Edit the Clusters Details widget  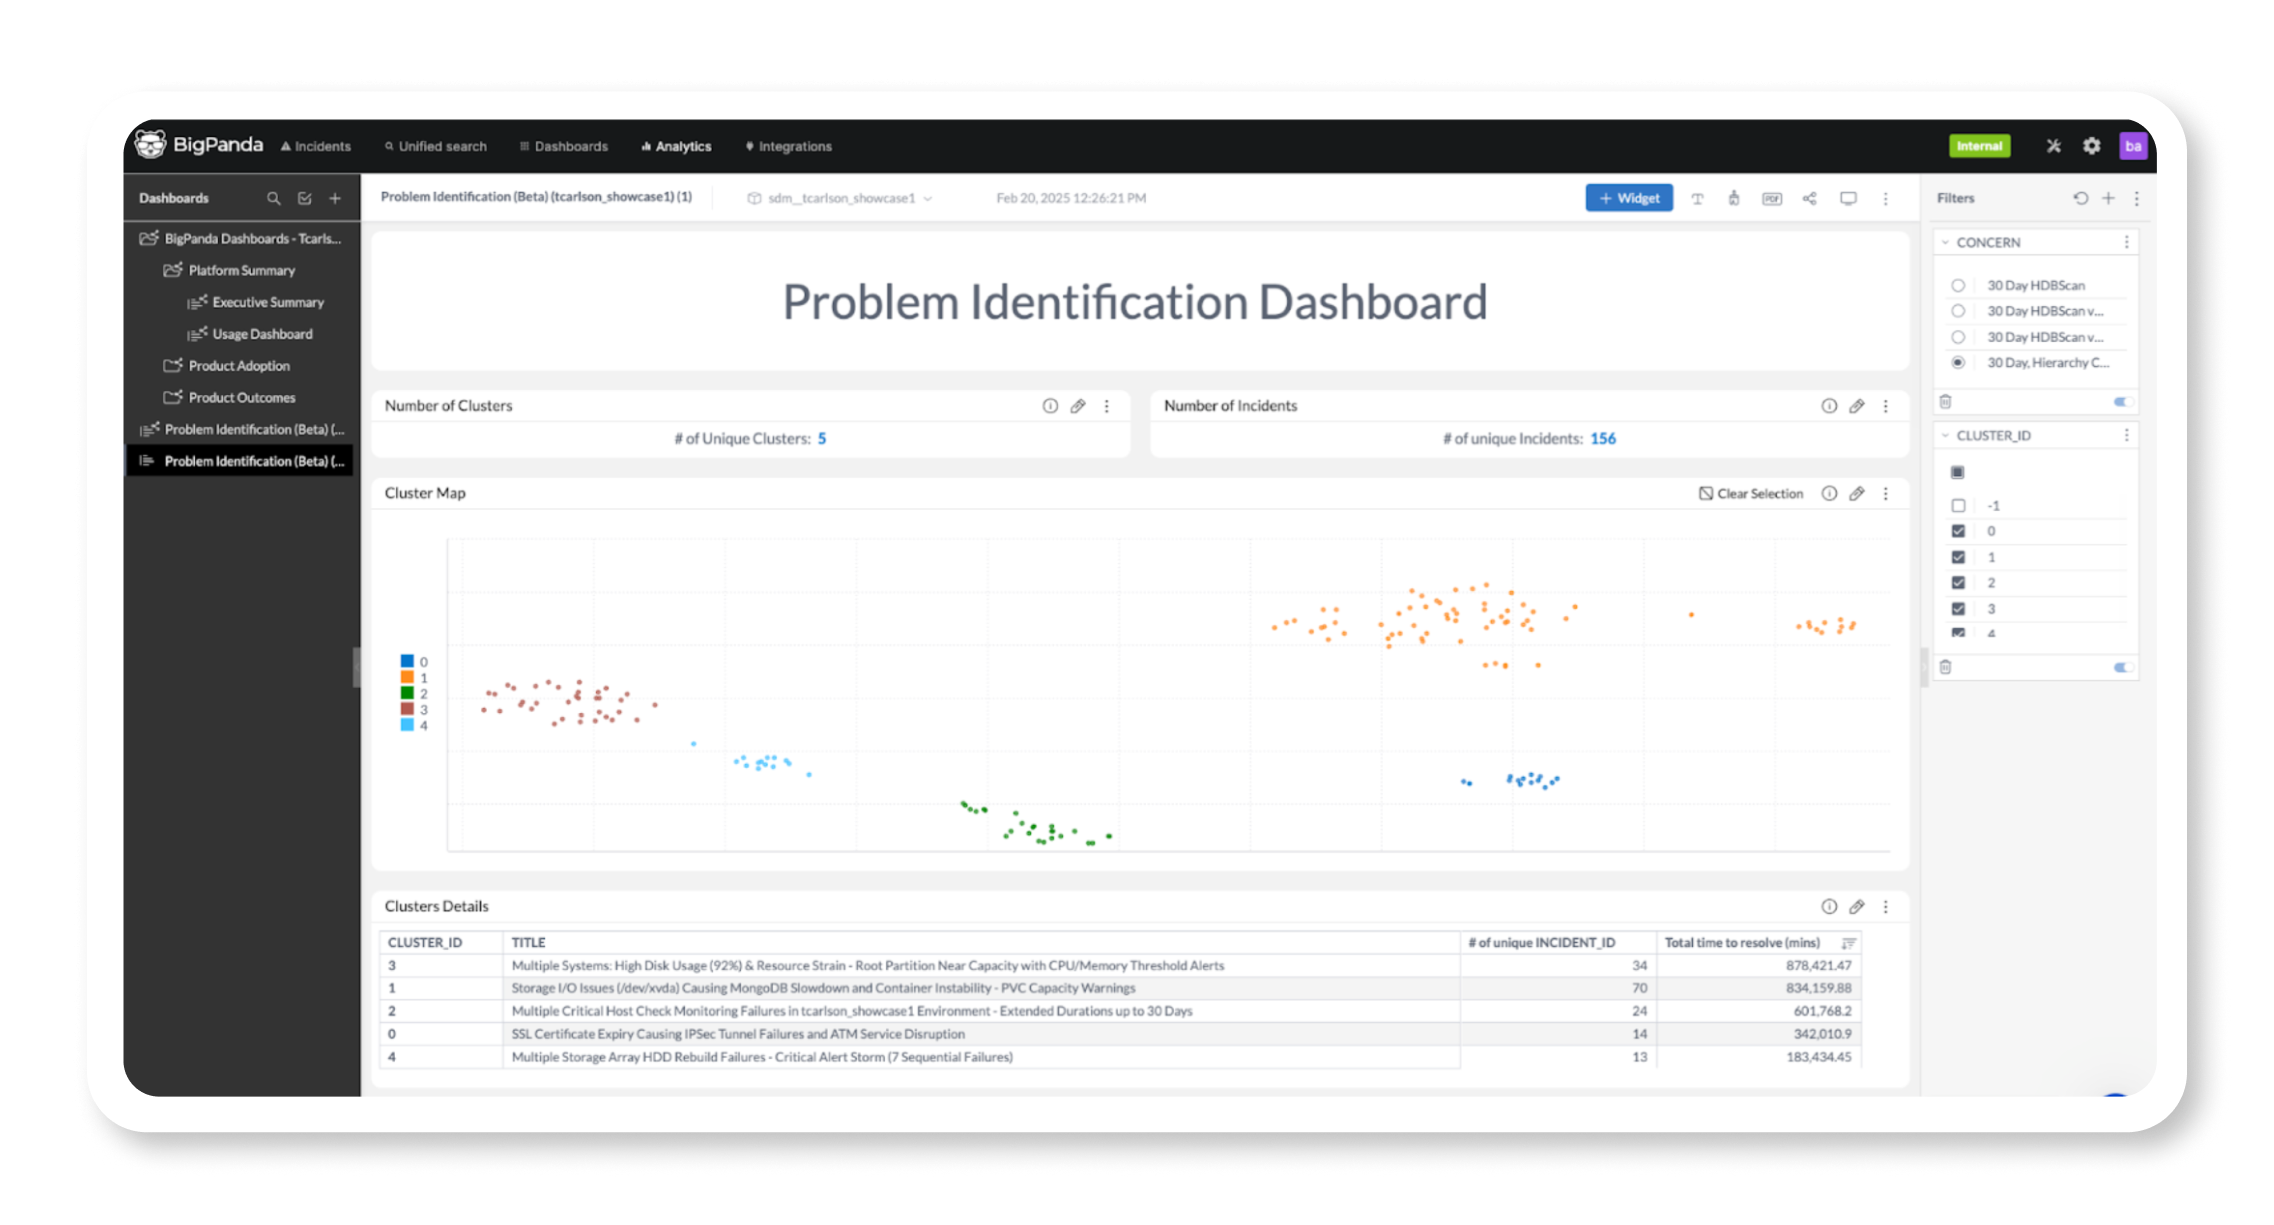[x=1856, y=906]
